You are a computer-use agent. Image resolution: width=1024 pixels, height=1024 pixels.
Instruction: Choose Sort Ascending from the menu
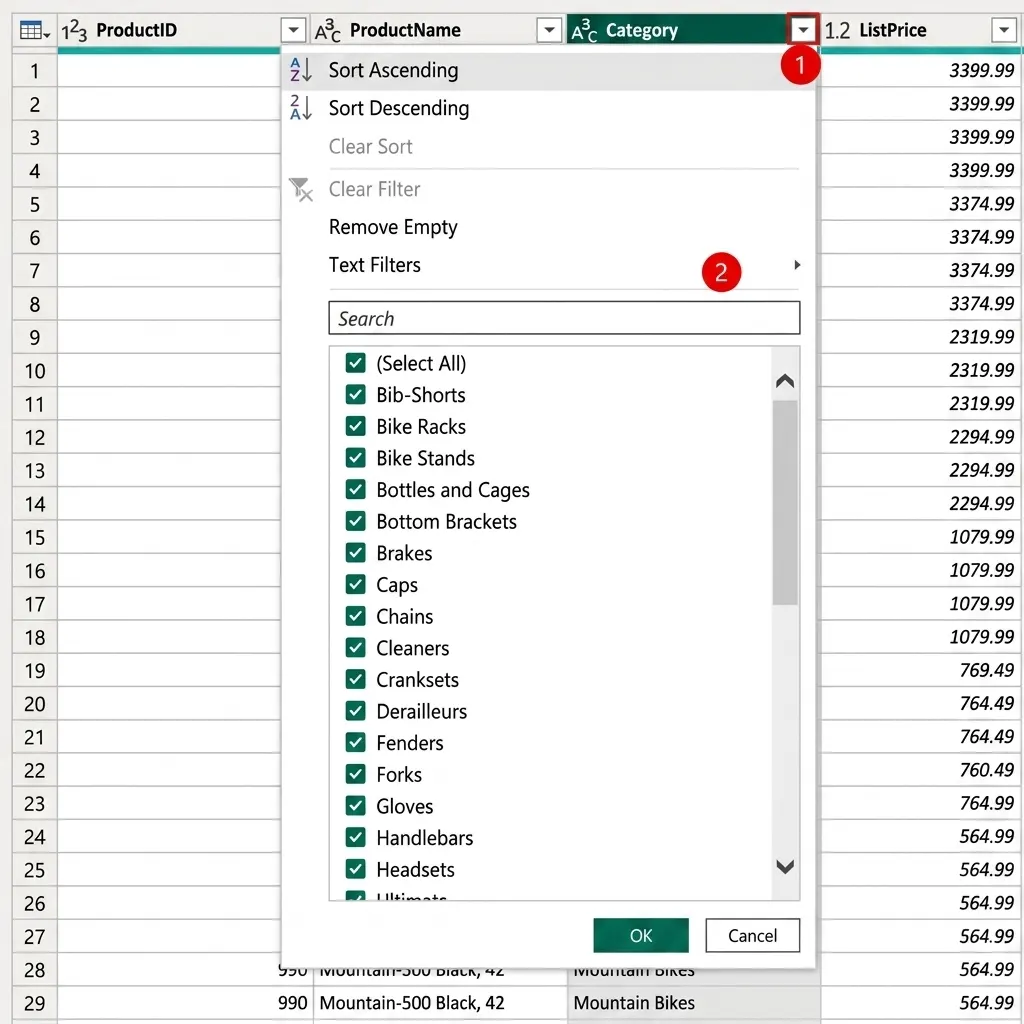tap(548, 70)
